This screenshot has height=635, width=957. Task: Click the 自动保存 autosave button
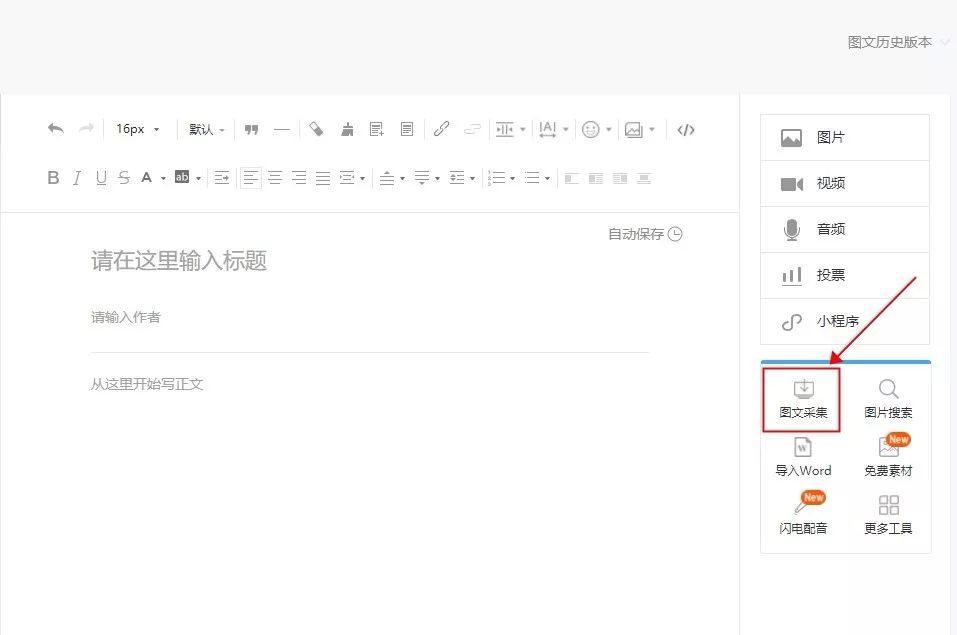(645, 234)
